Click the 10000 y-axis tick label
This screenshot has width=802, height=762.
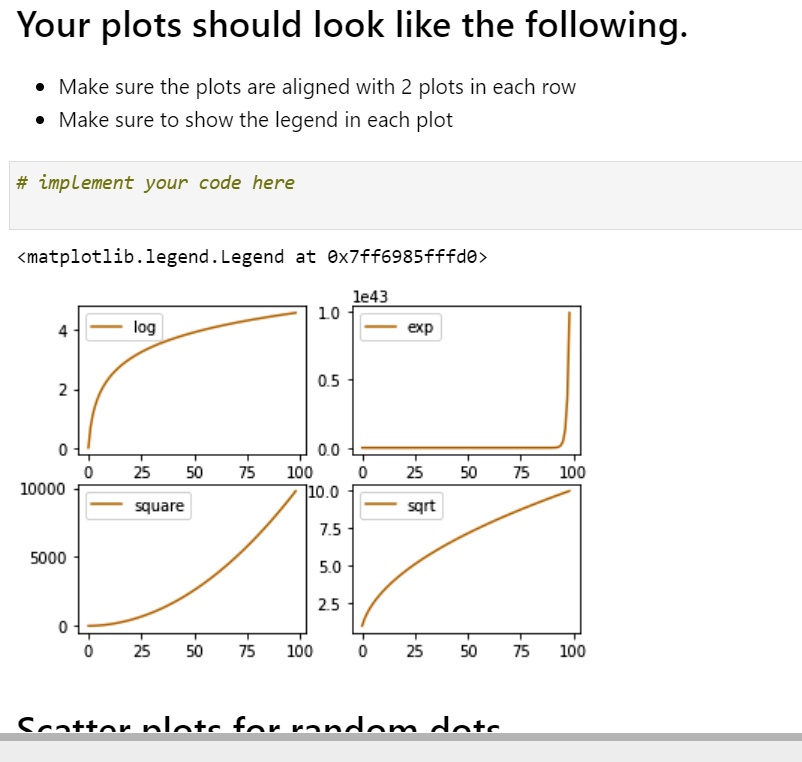(x=42, y=489)
